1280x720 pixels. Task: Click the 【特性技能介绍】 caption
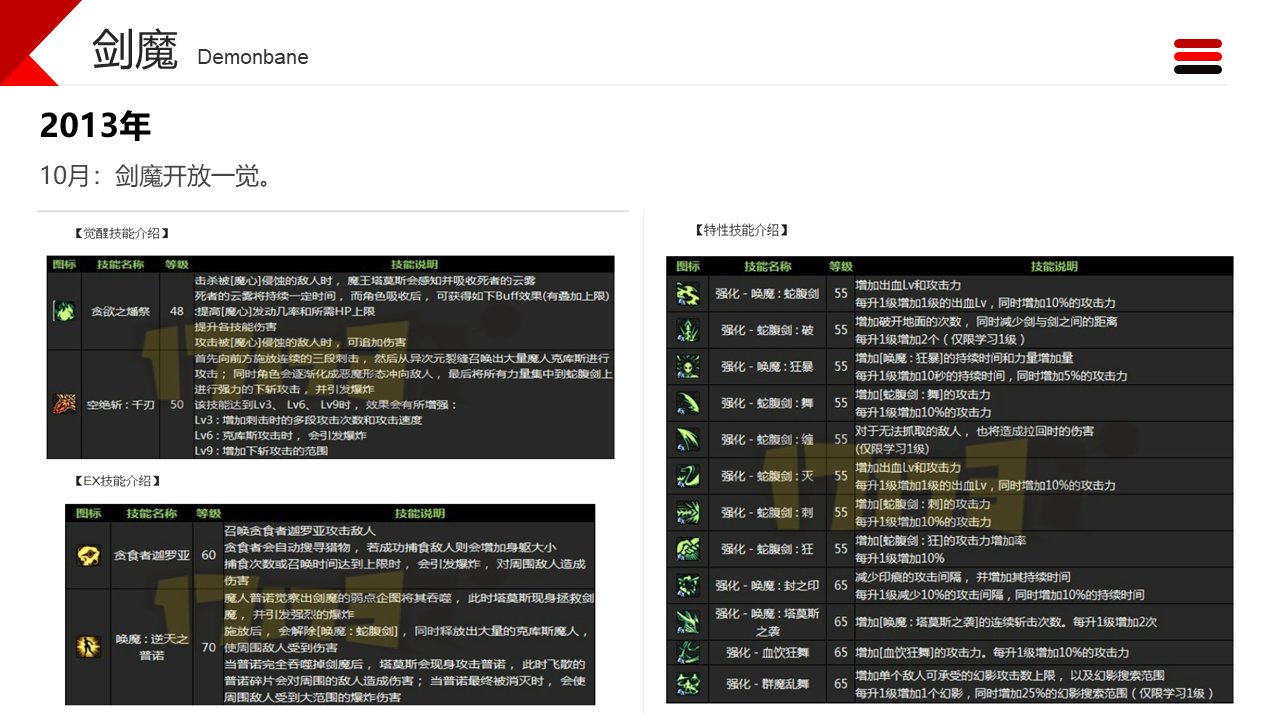(741, 230)
